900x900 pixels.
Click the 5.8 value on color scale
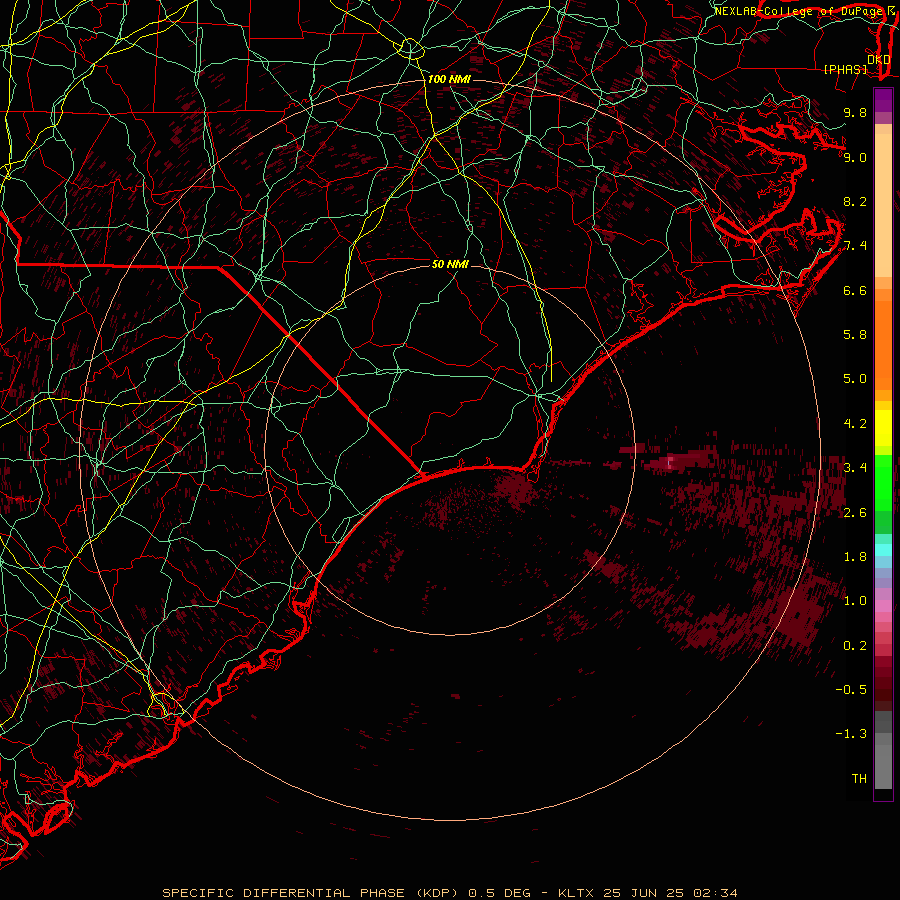855,335
